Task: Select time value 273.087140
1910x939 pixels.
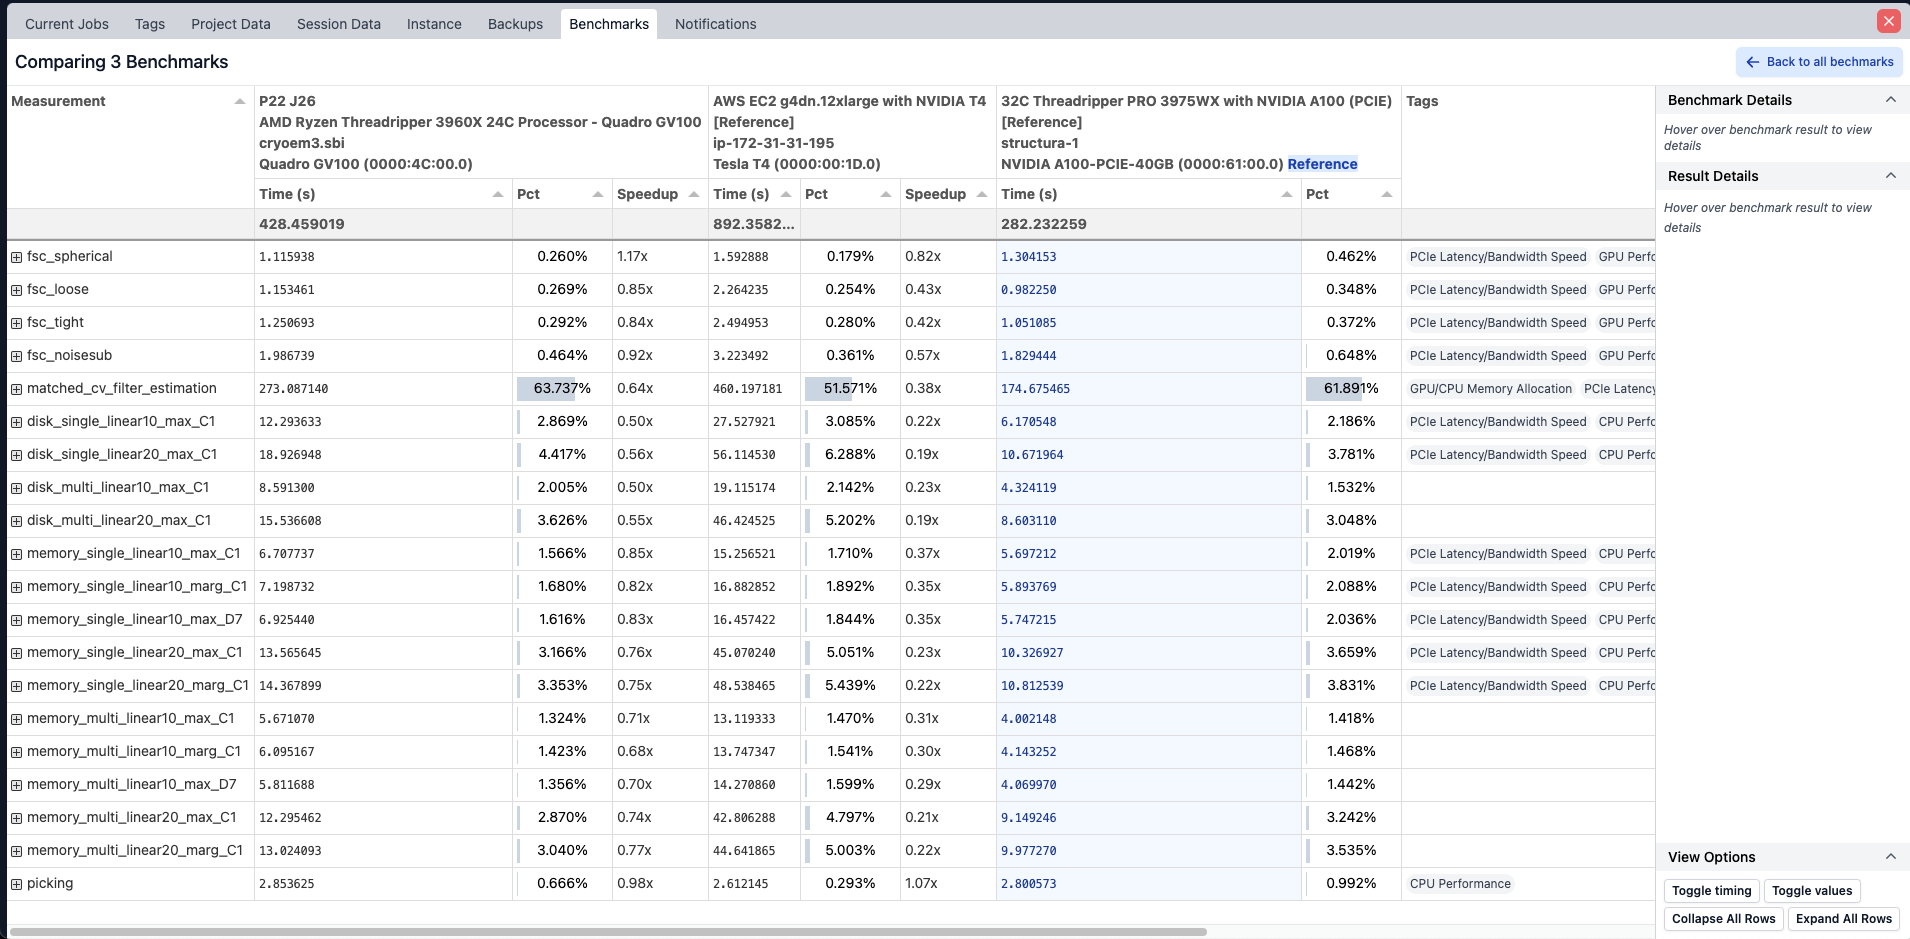Action: click(x=293, y=389)
